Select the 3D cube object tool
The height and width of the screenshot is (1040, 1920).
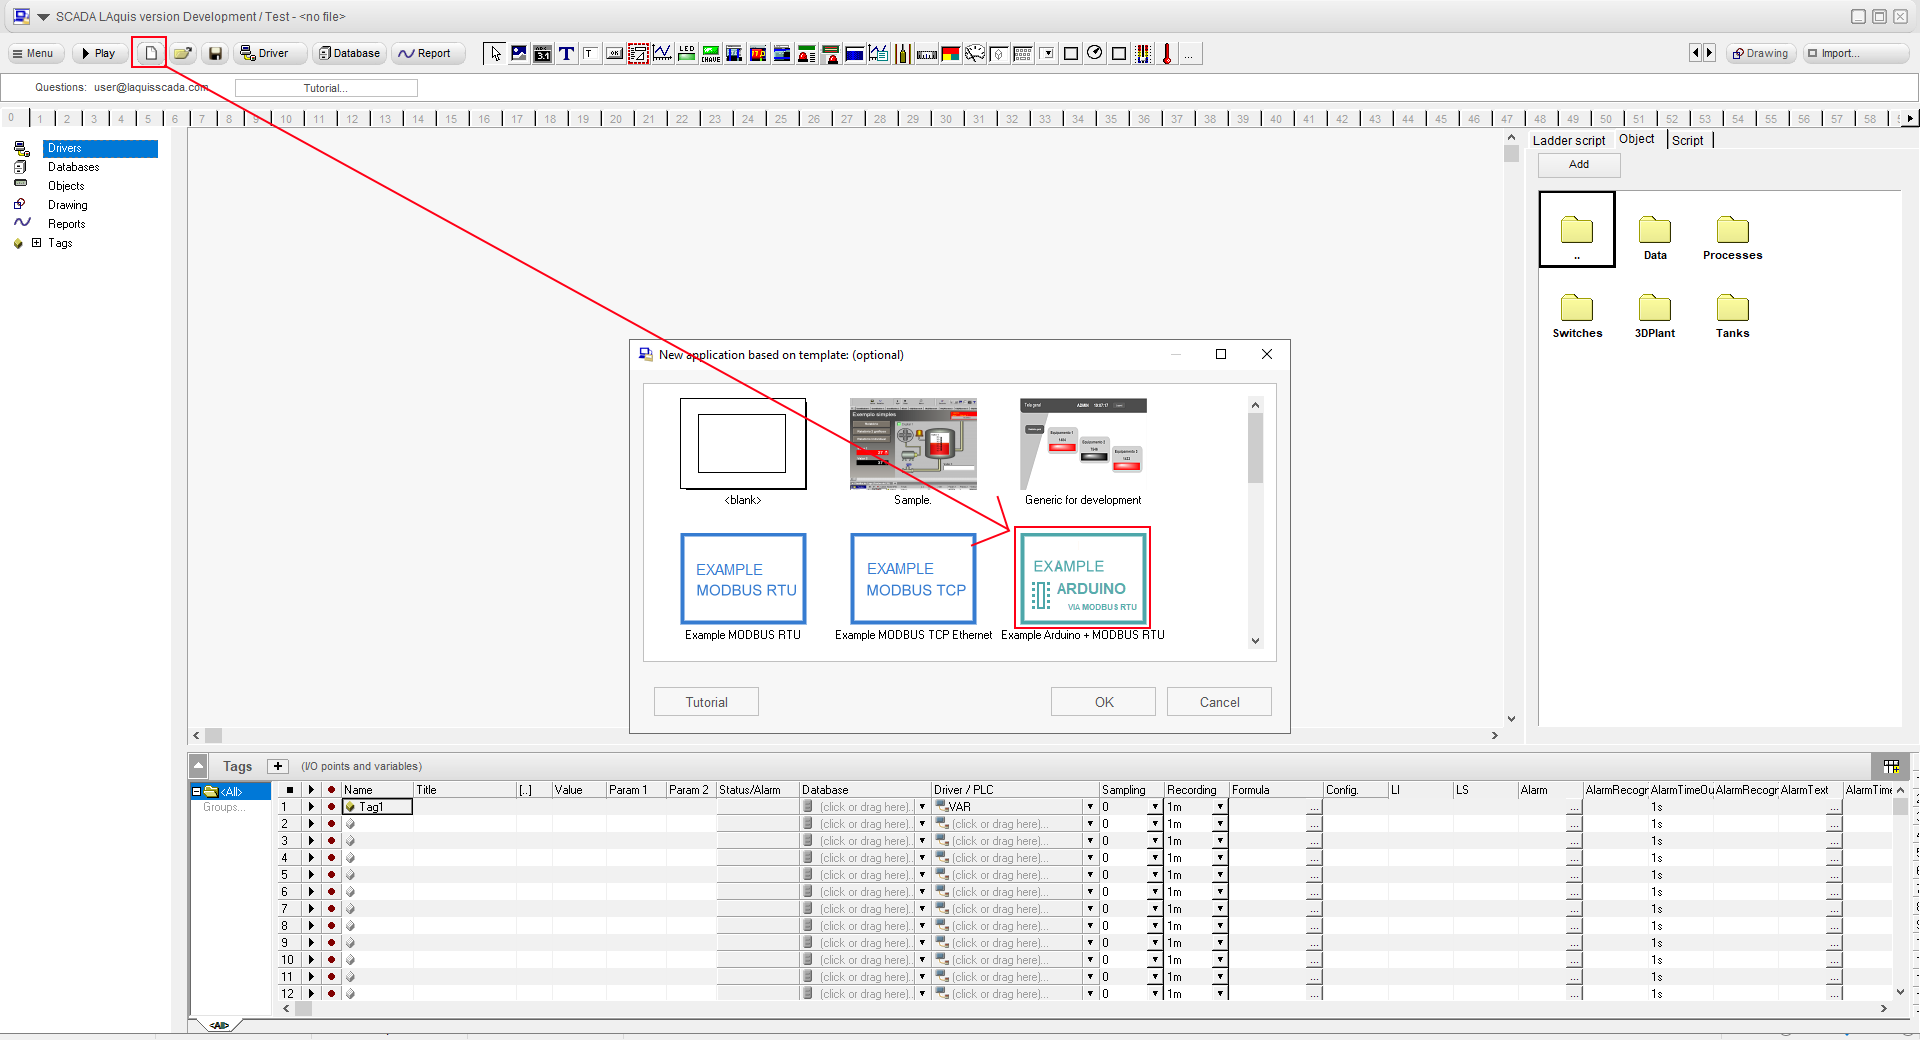coord(999,53)
